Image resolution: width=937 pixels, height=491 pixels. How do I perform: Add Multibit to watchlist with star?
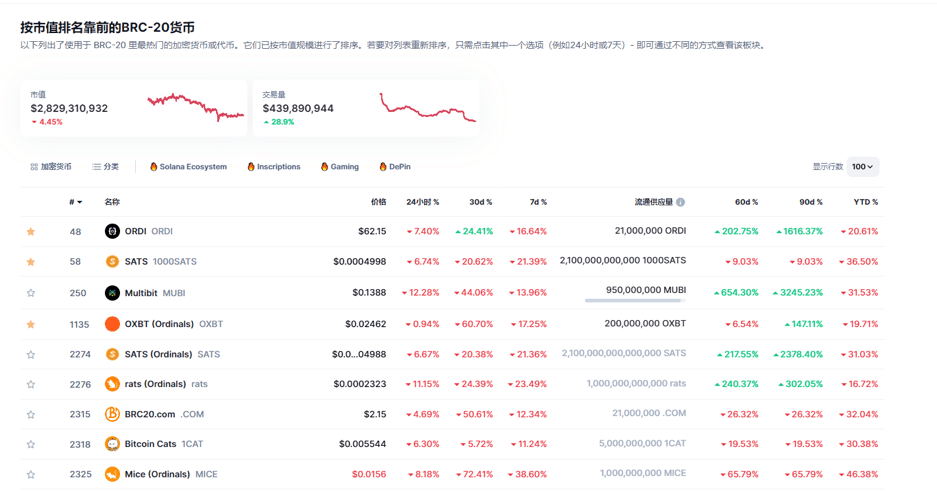pos(31,293)
